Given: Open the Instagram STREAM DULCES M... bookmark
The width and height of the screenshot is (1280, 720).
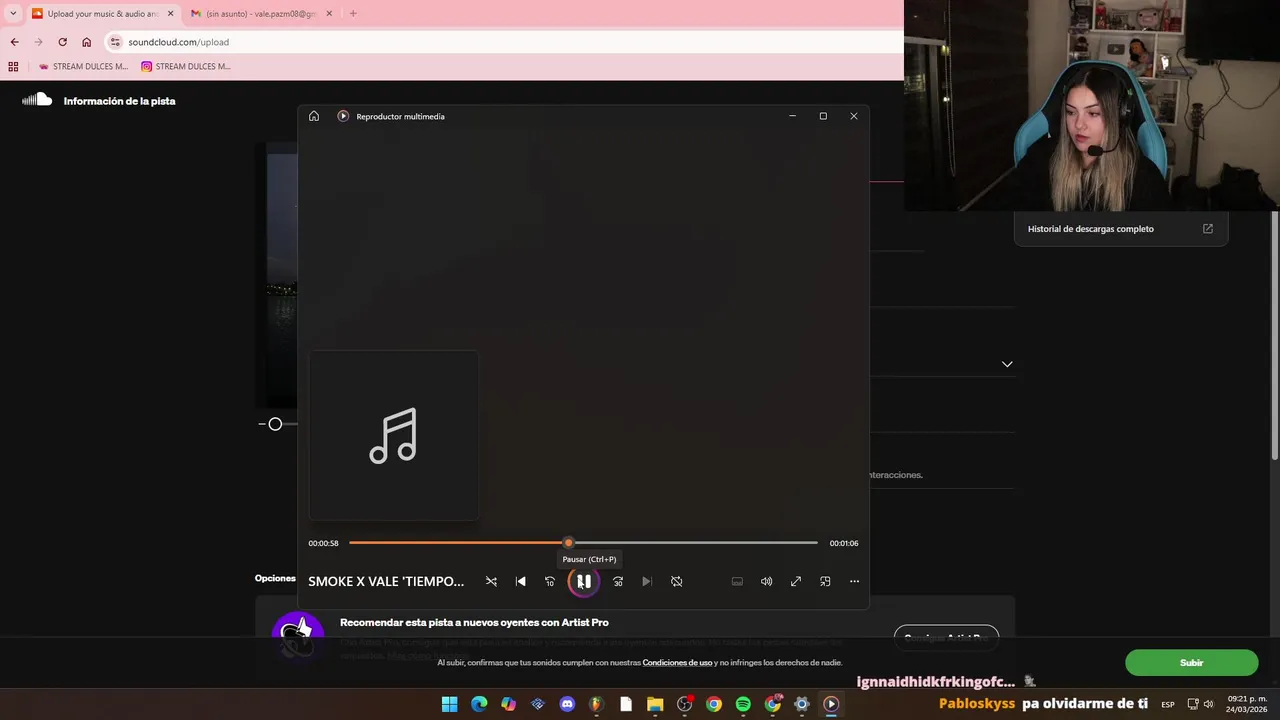Looking at the screenshot, I should tap(186, 67).
